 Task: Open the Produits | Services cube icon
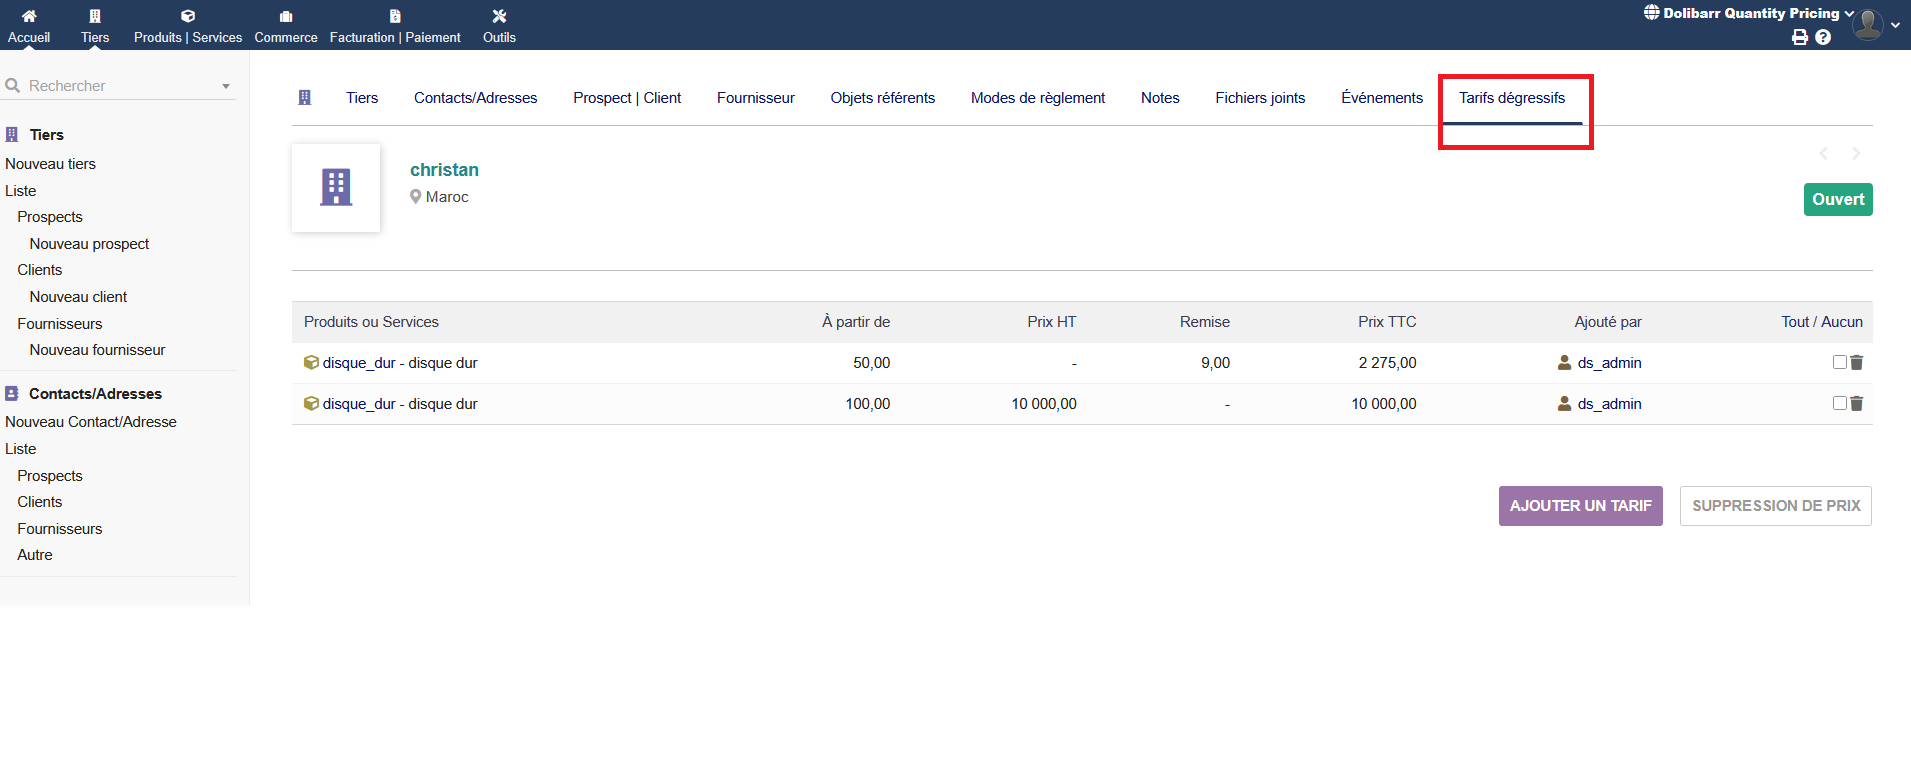tap(188, 16)
